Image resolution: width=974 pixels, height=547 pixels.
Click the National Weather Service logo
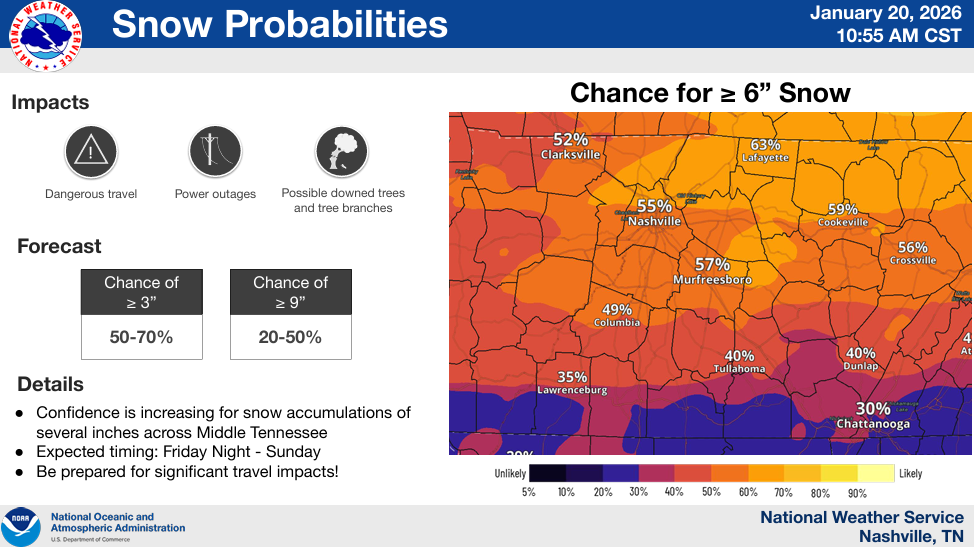coord(45,36)
